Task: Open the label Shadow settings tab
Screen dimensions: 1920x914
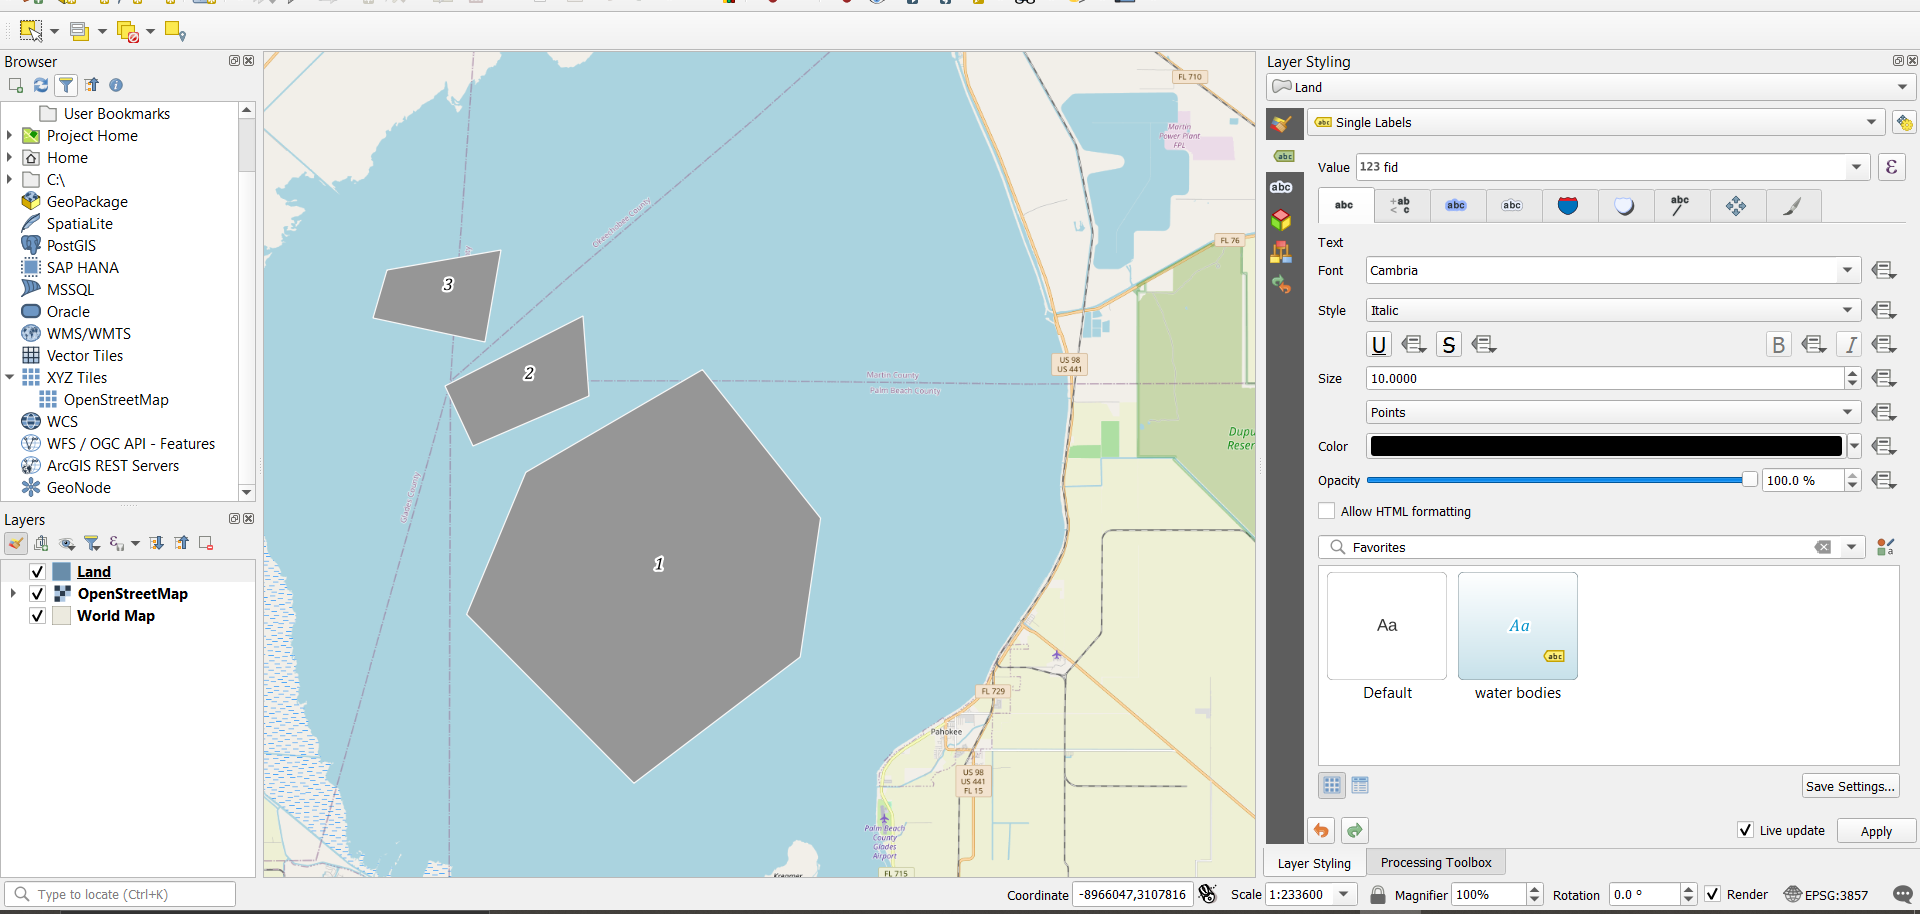Action: pos(1624,206)
